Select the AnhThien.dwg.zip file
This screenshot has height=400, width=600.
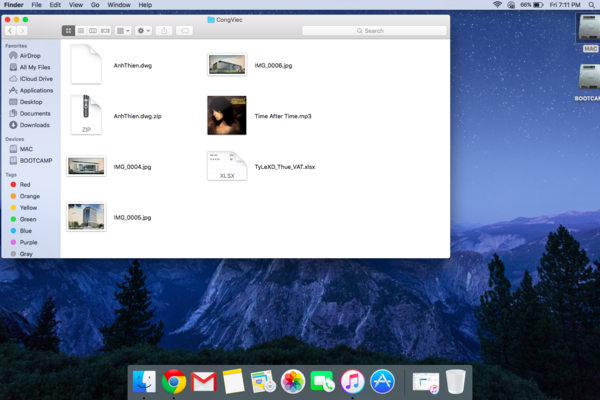[x=86, y=115]
